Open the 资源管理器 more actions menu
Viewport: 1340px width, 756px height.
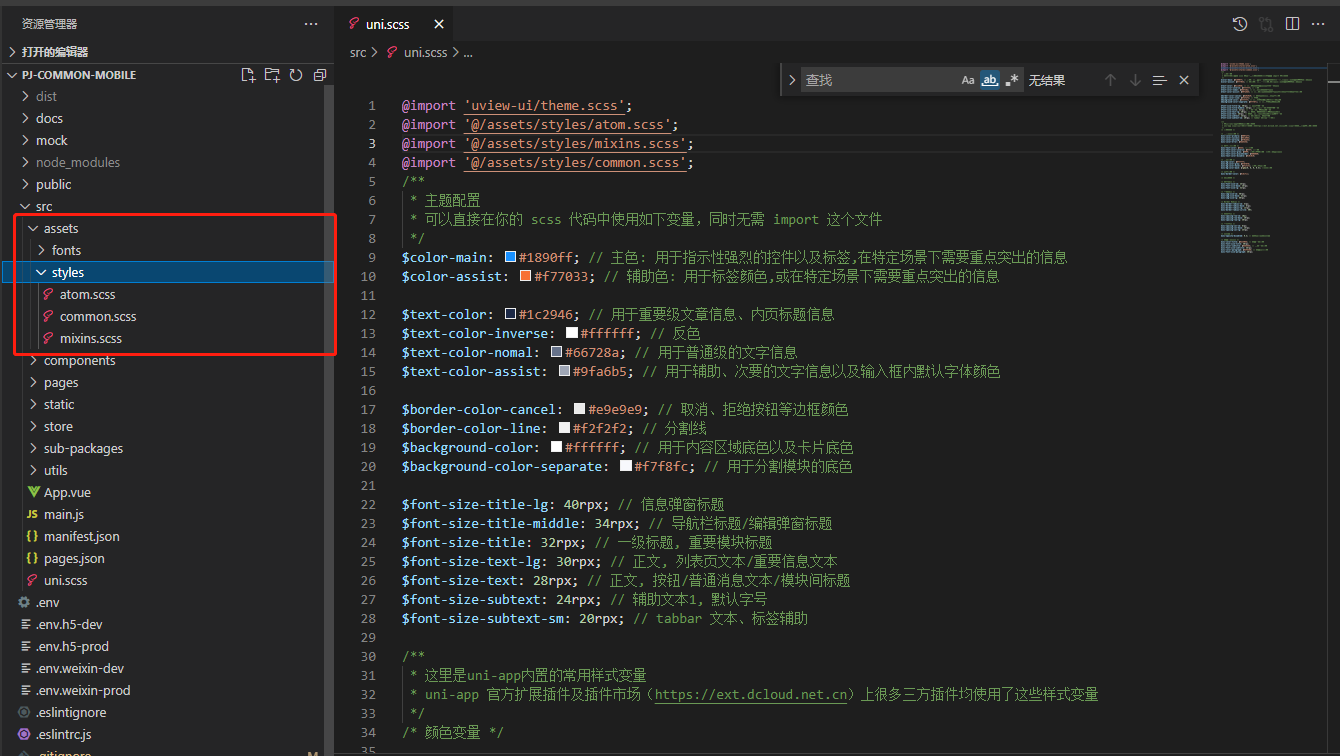pos(311,24)
